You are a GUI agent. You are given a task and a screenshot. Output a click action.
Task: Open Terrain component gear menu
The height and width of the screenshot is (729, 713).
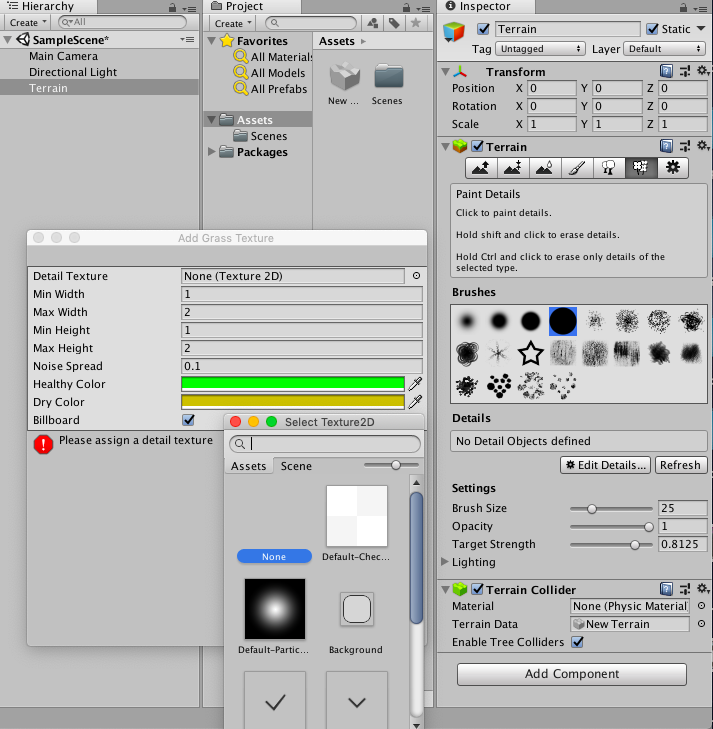pyautogui.click(x=703, y=146)
